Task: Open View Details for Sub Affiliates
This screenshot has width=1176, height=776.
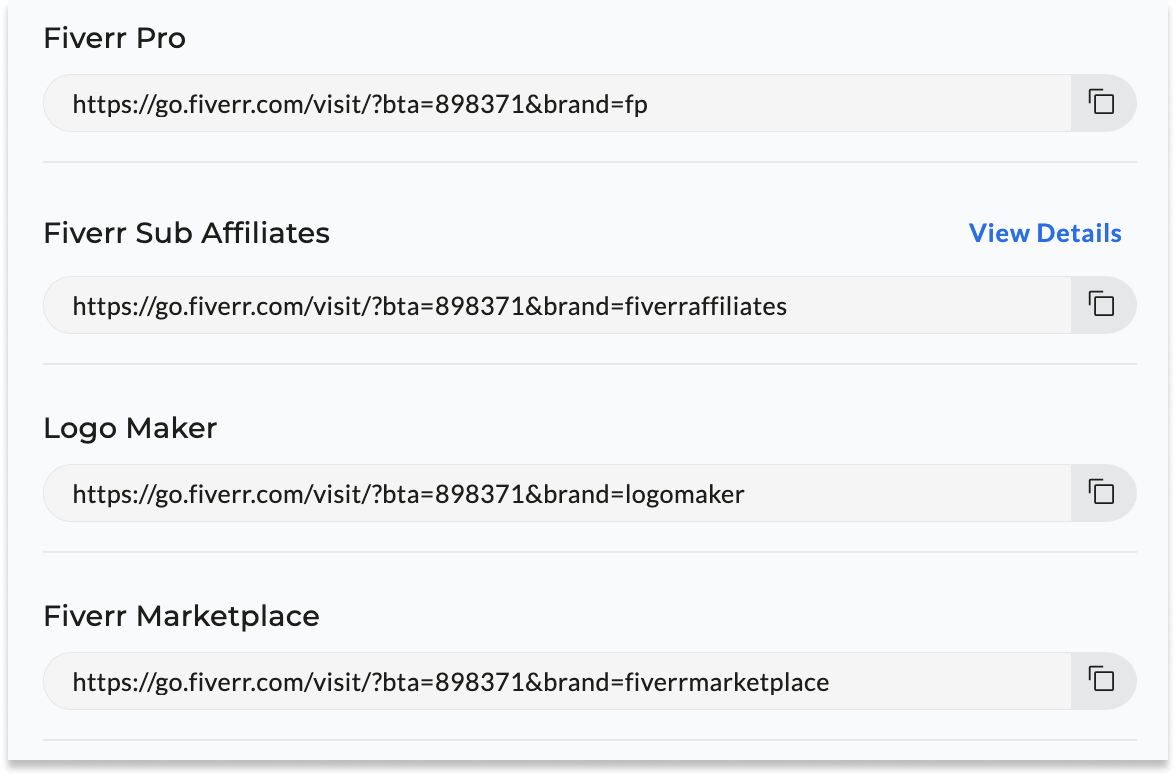Action: [1045, 233]
